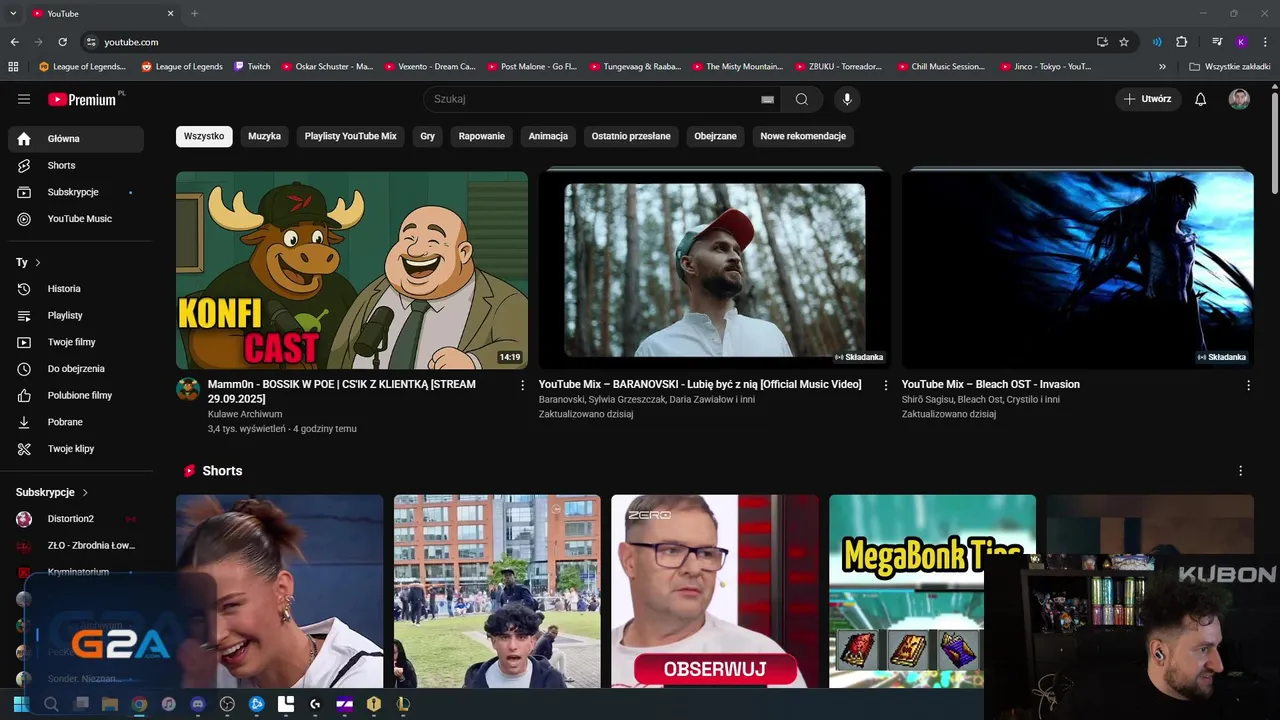Open options for Bleach OST mix

(1248, 385)
